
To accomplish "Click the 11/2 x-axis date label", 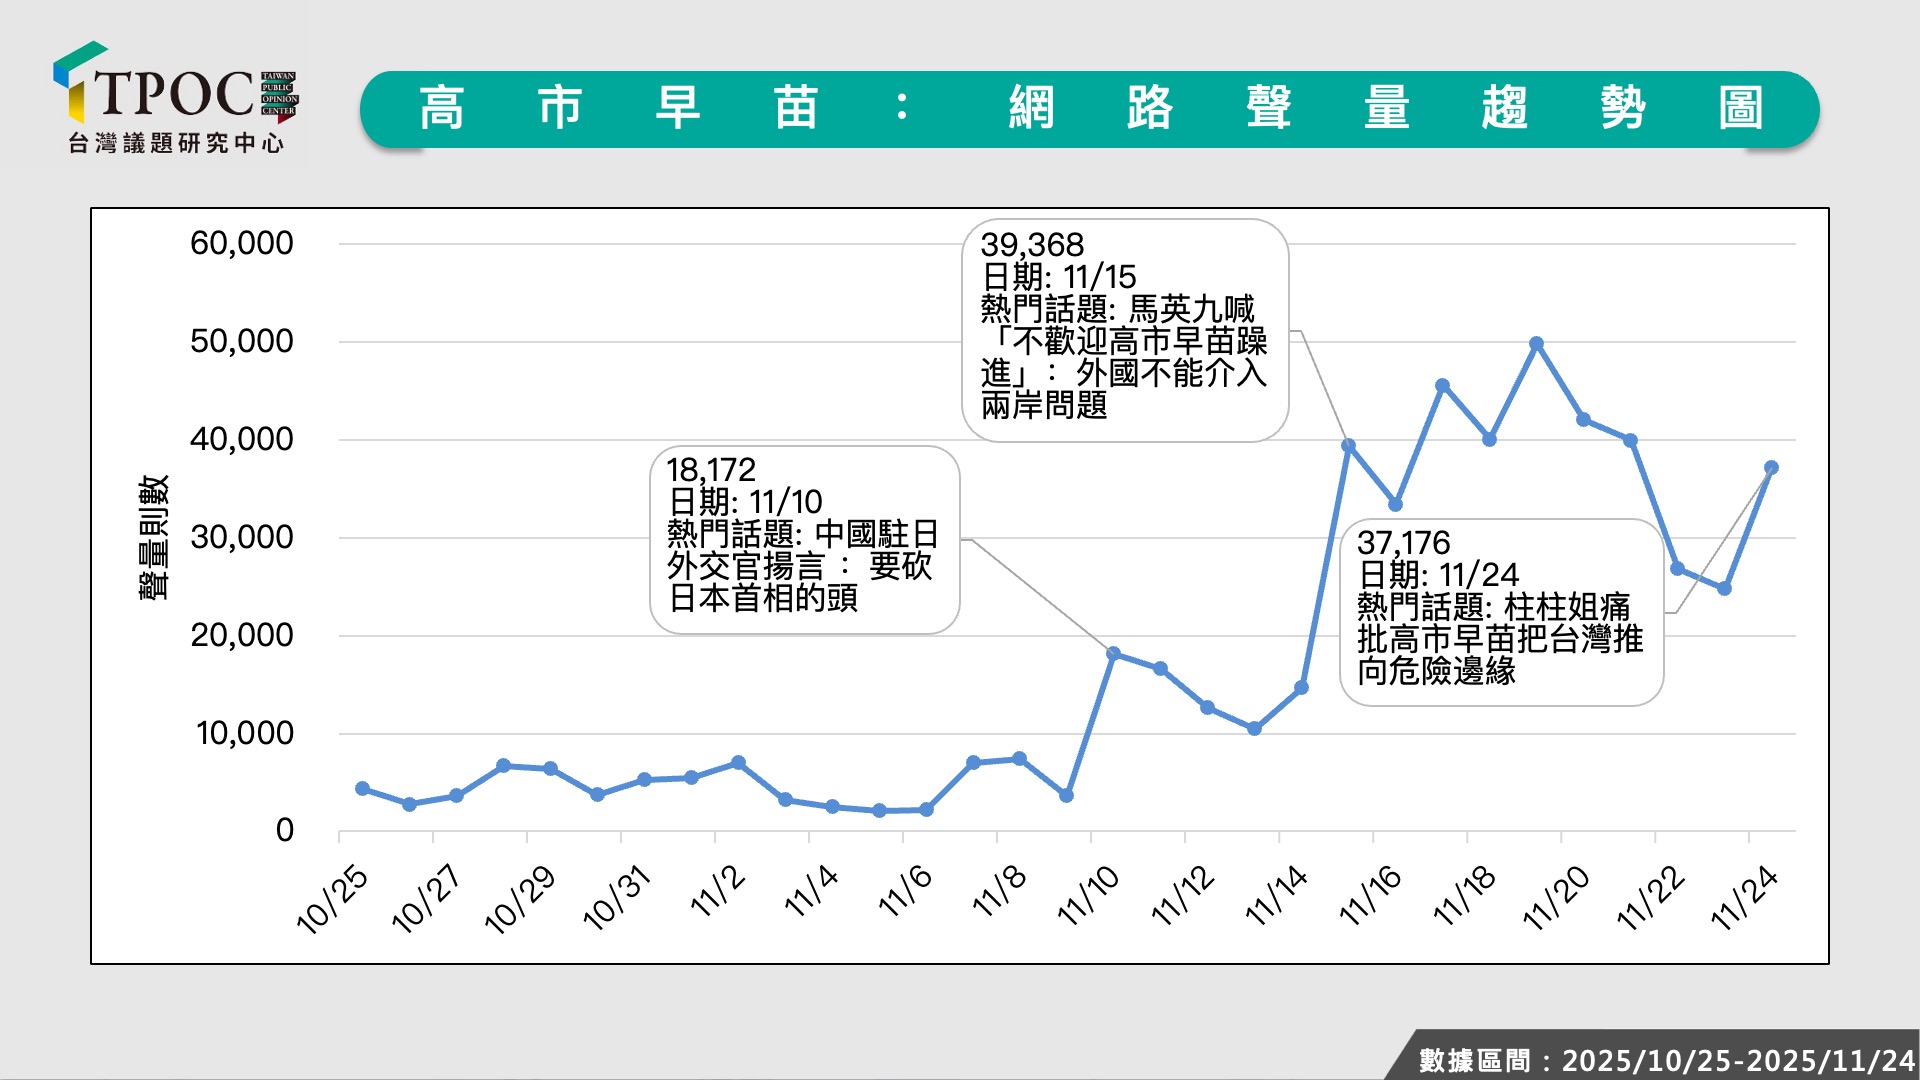I will (x=718, y=890).
